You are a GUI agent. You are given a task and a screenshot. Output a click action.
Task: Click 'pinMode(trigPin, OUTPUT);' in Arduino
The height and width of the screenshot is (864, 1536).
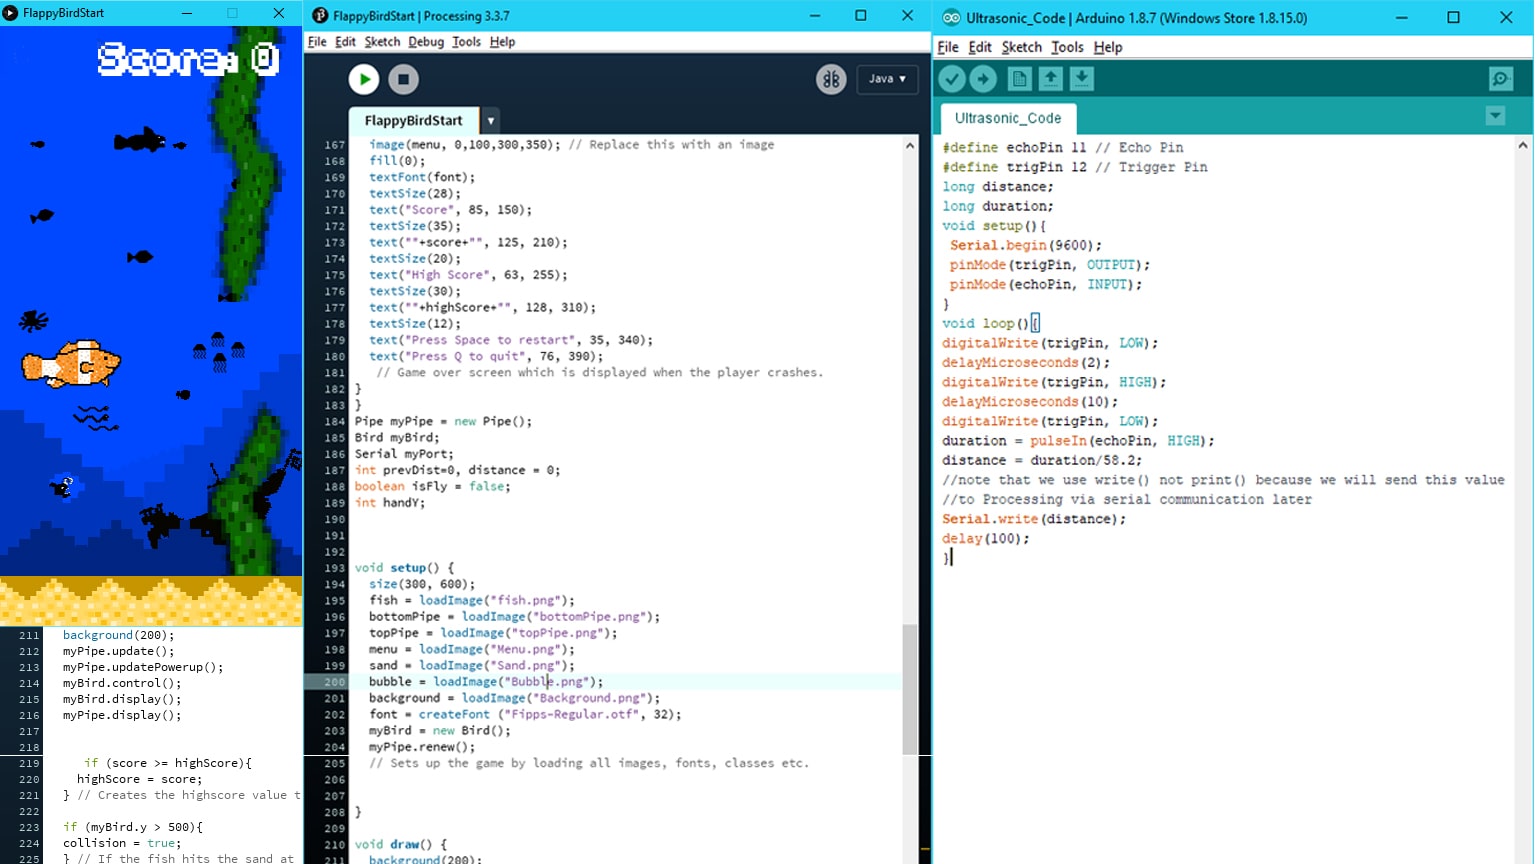point(1050,265)
